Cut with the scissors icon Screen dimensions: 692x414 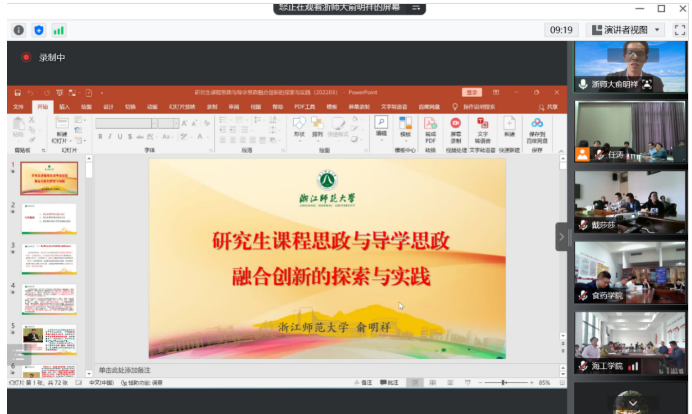(x=32, y=120)
